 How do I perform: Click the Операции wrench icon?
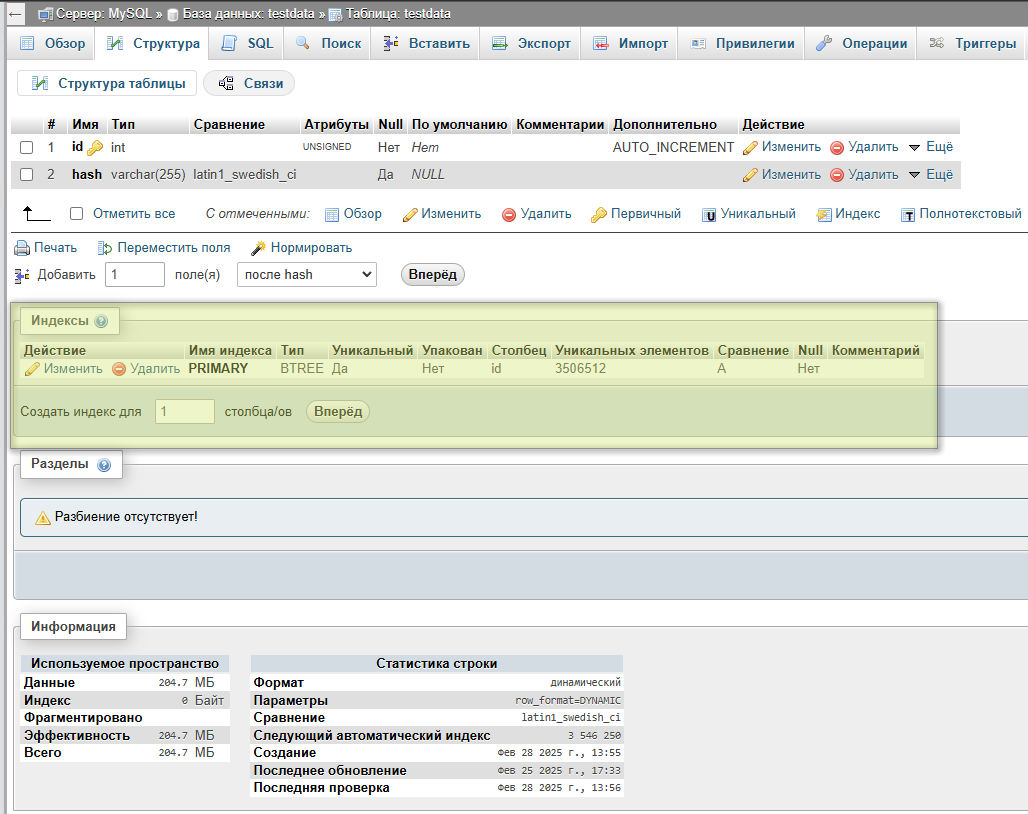[x=823, y=43]
